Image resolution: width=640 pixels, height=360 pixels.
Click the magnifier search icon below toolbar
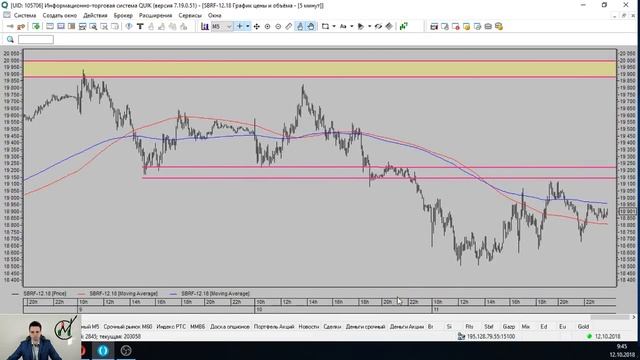click(10, 39)
